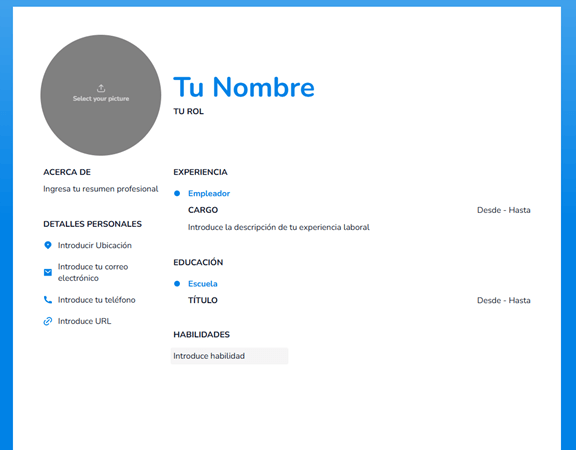Click the 'Select your picture' photo placeholder

(x=101, y=95)
